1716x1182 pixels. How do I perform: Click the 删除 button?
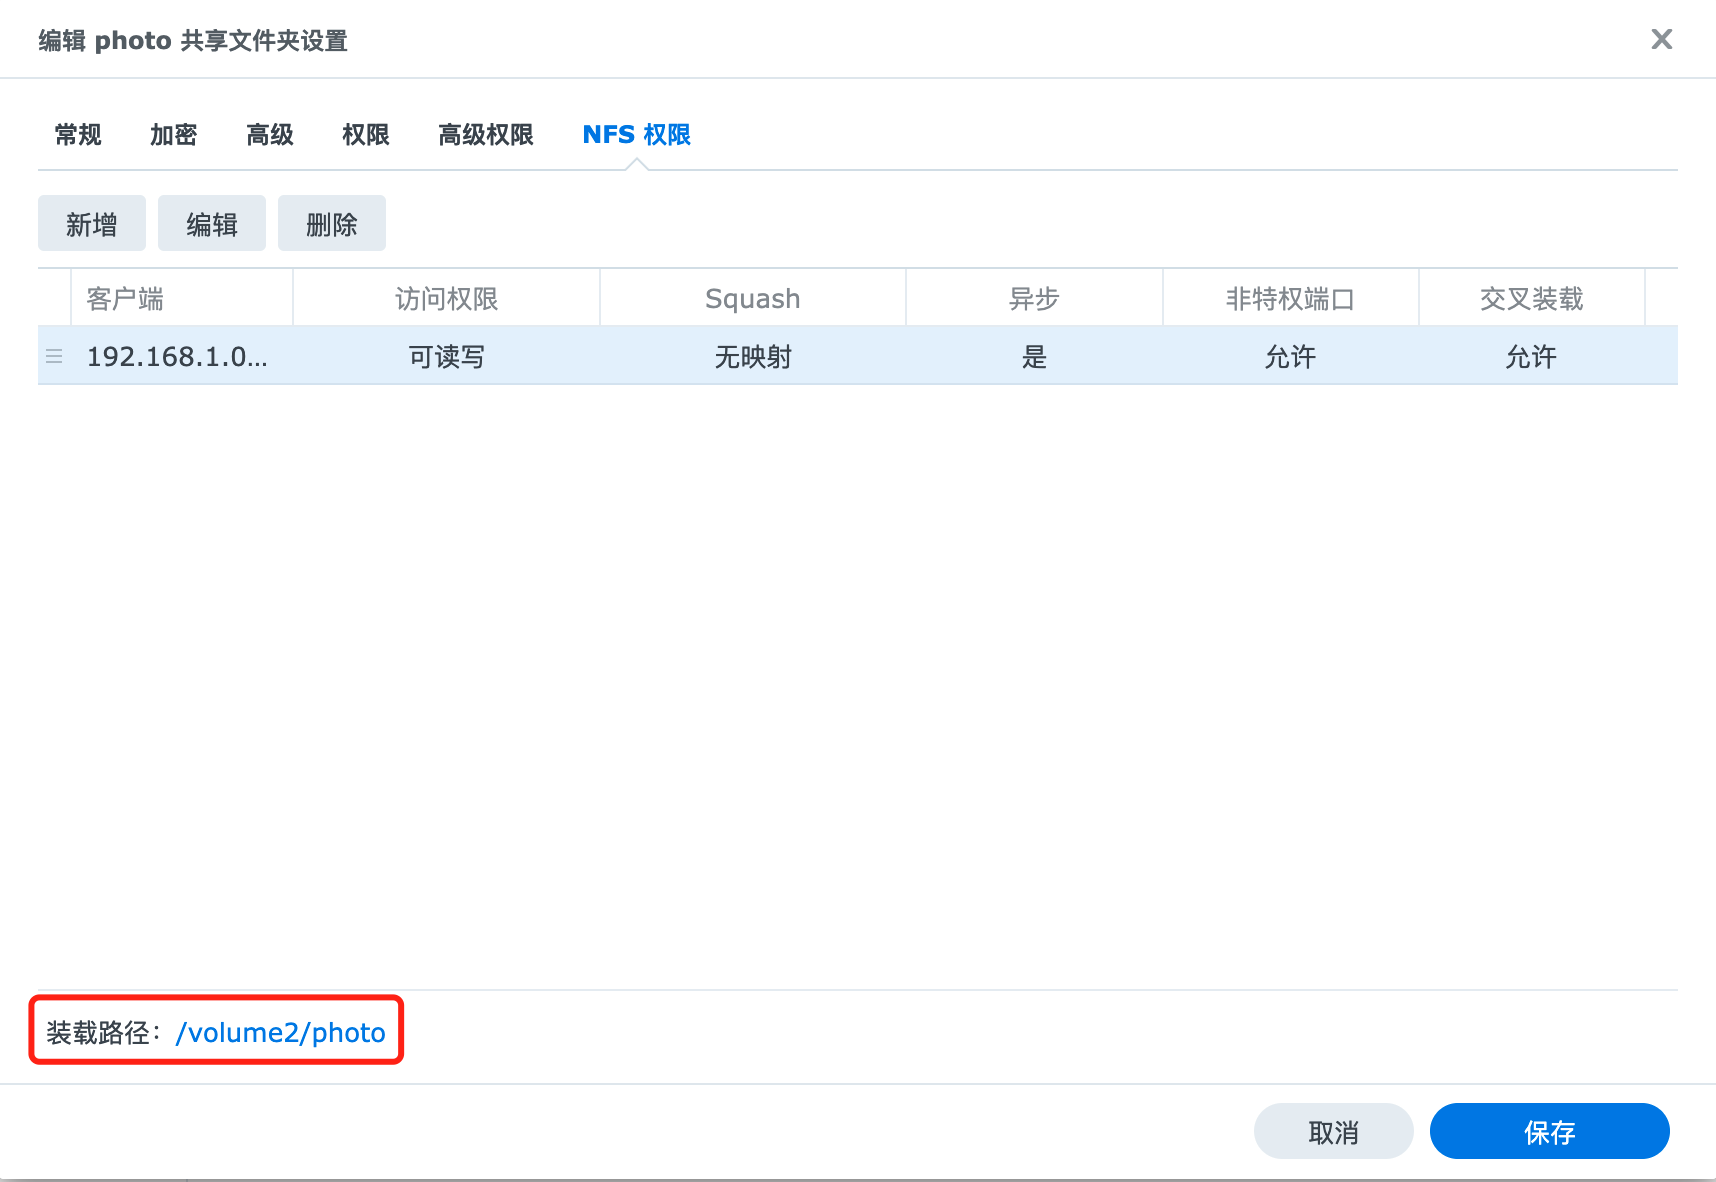tap(332, 223)
